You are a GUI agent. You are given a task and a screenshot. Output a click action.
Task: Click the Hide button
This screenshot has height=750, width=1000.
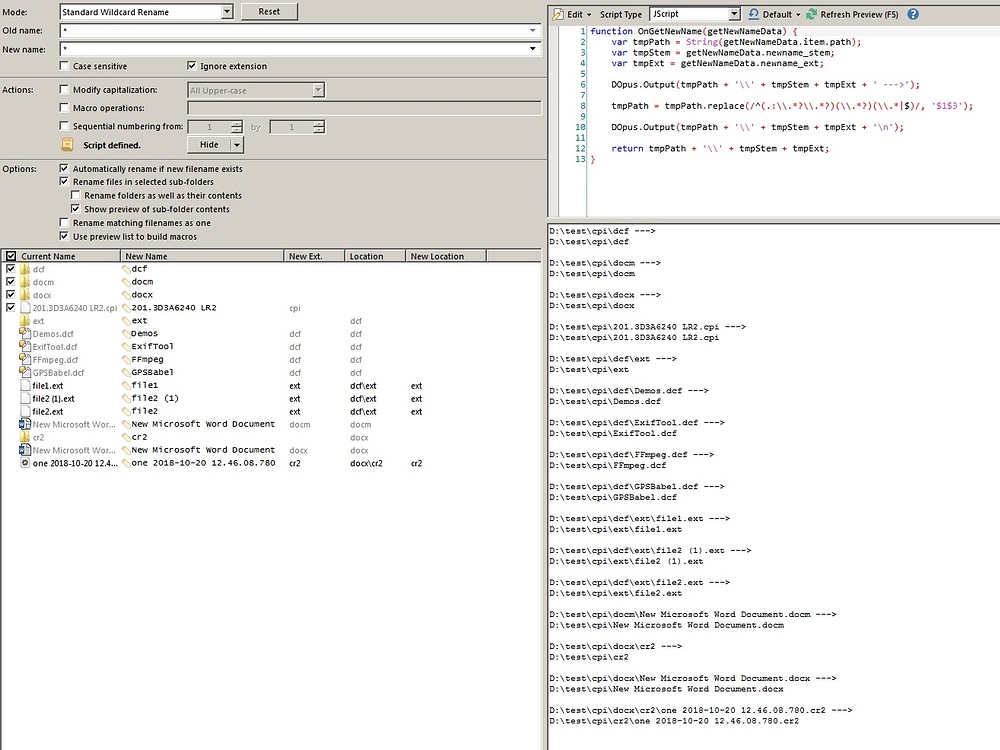coord(210,144)
